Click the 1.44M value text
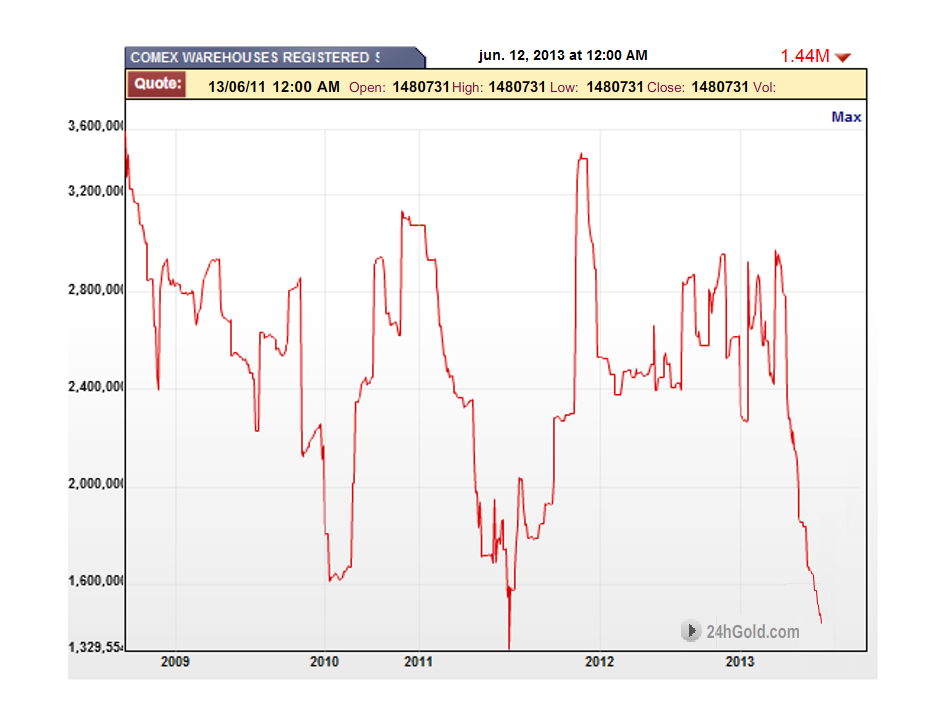950x720 pixels. pos(805,56)
